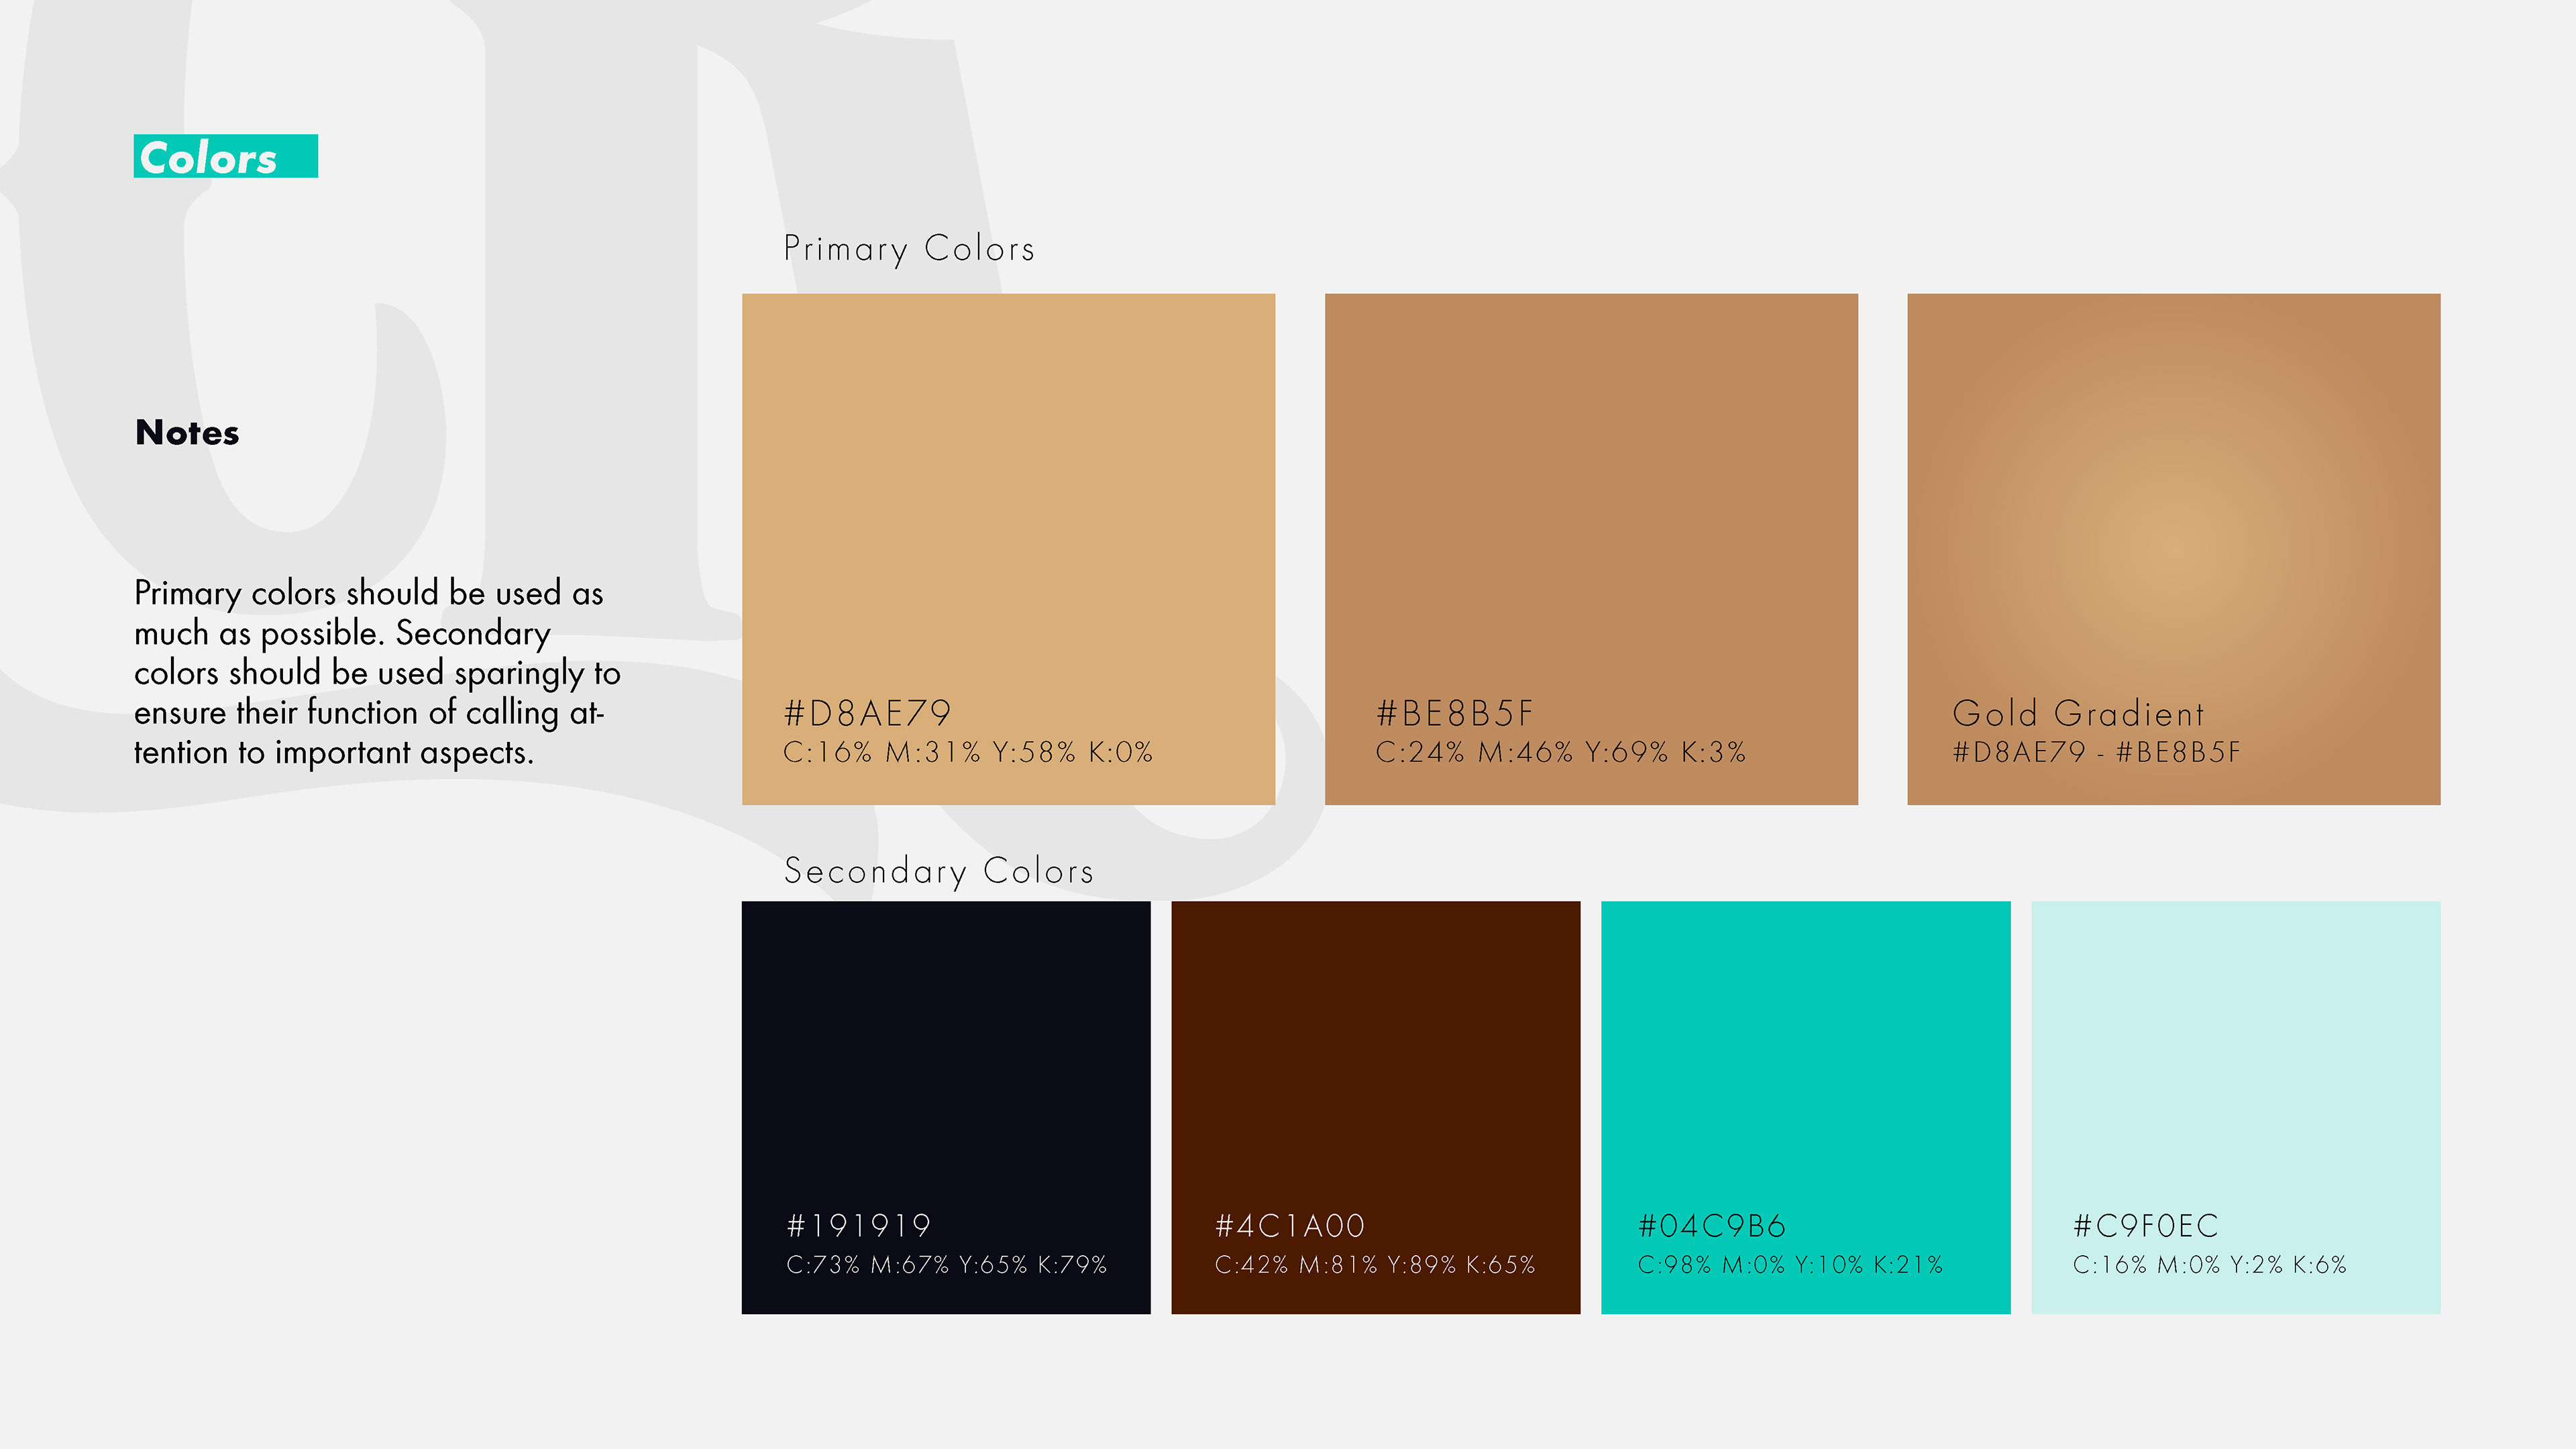Choose the #4C1A00 dark brown swatch
The width and height of the screenshot is (2576, 1449).
(1376, 1107)
